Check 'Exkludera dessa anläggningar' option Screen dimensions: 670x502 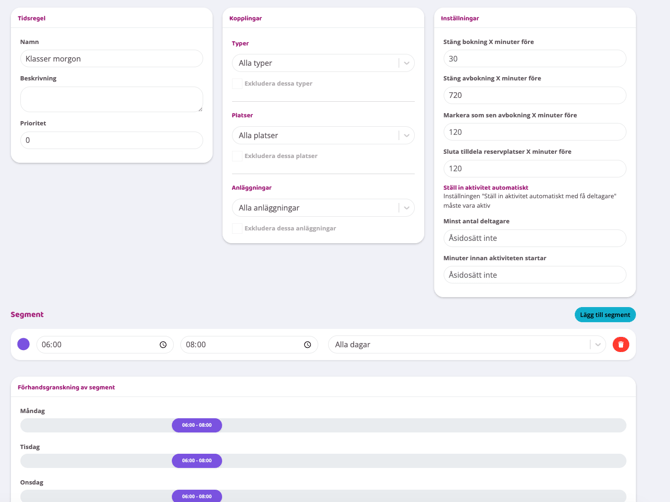click(238, 228)
